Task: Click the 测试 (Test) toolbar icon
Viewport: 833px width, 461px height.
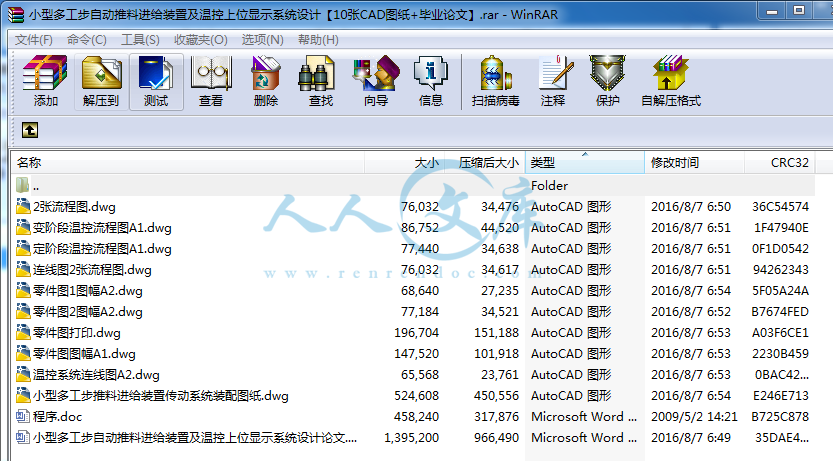Action: [x=156, y=73]
